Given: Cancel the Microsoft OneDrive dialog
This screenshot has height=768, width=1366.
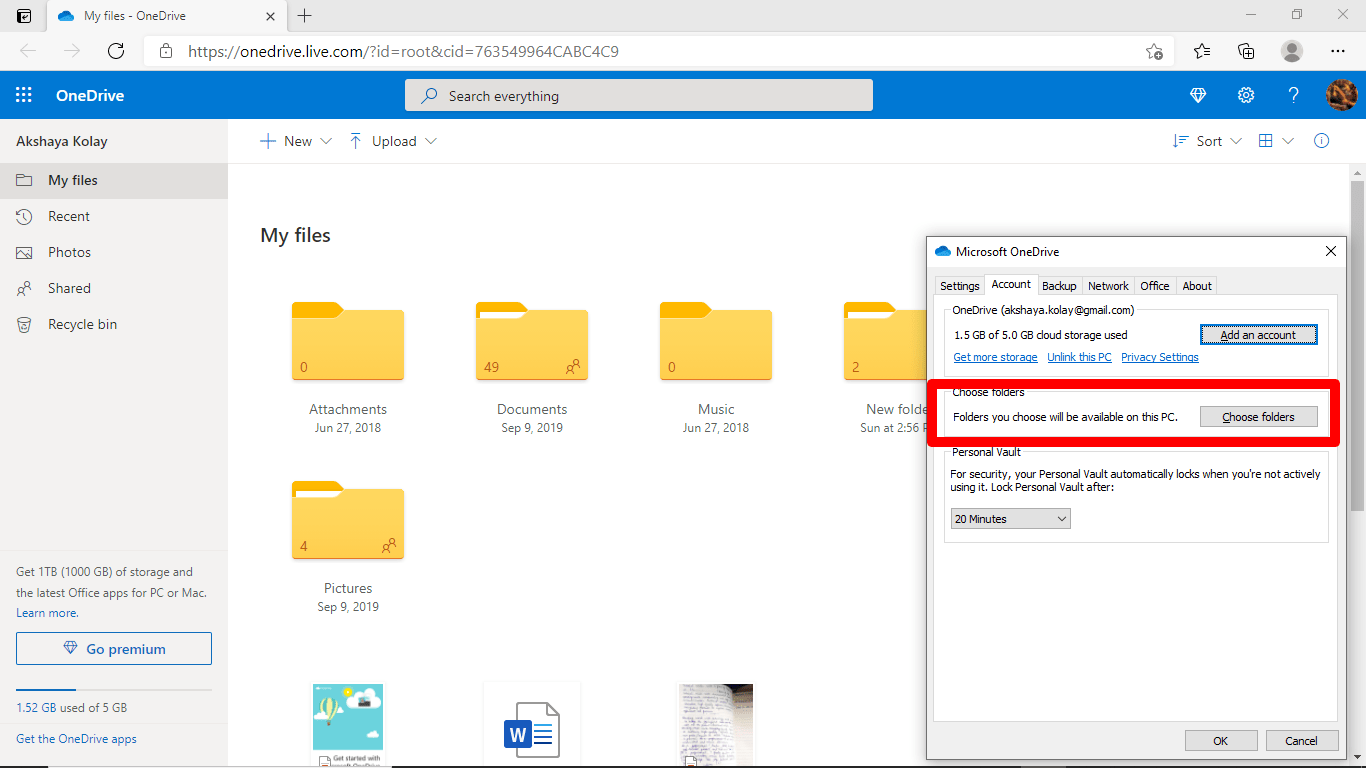Looking at the screenshot, I should [1301, 741].
